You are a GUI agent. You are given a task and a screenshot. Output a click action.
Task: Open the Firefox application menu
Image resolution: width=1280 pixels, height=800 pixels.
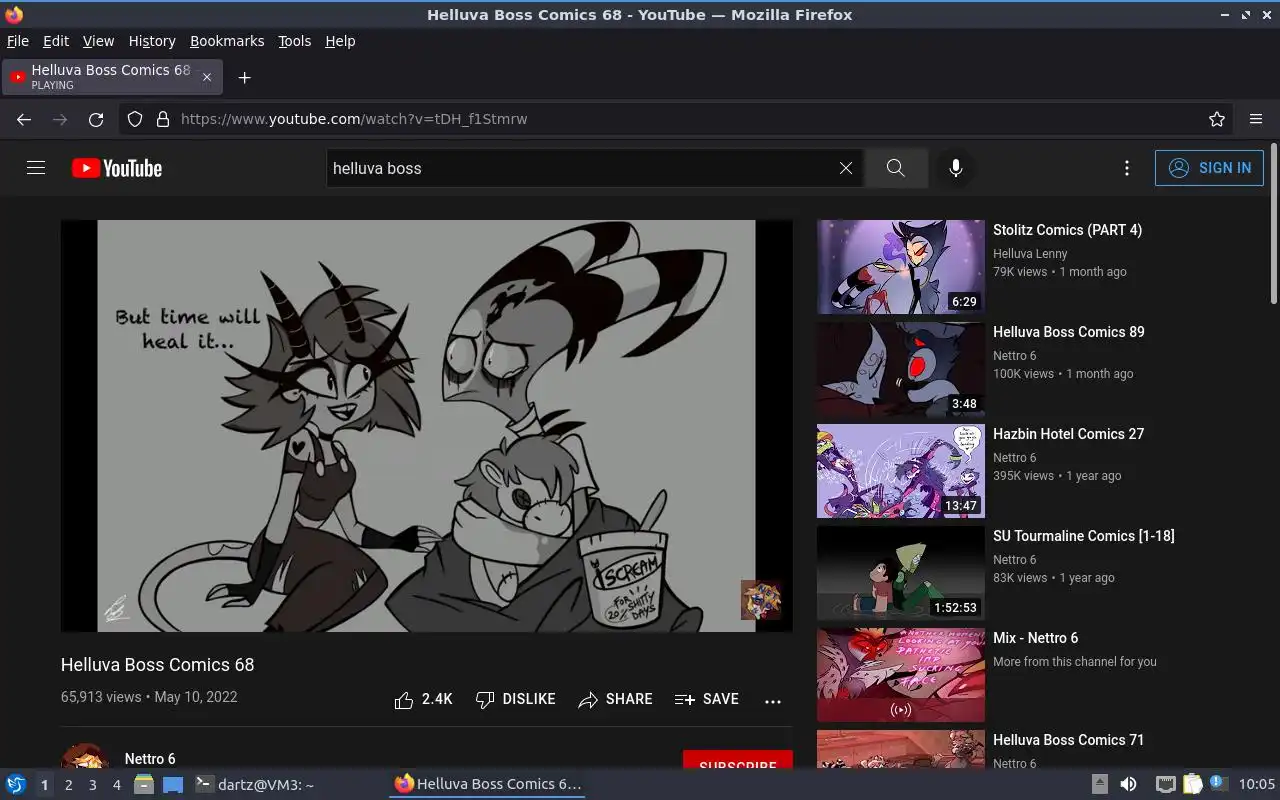pos(1256,119)
